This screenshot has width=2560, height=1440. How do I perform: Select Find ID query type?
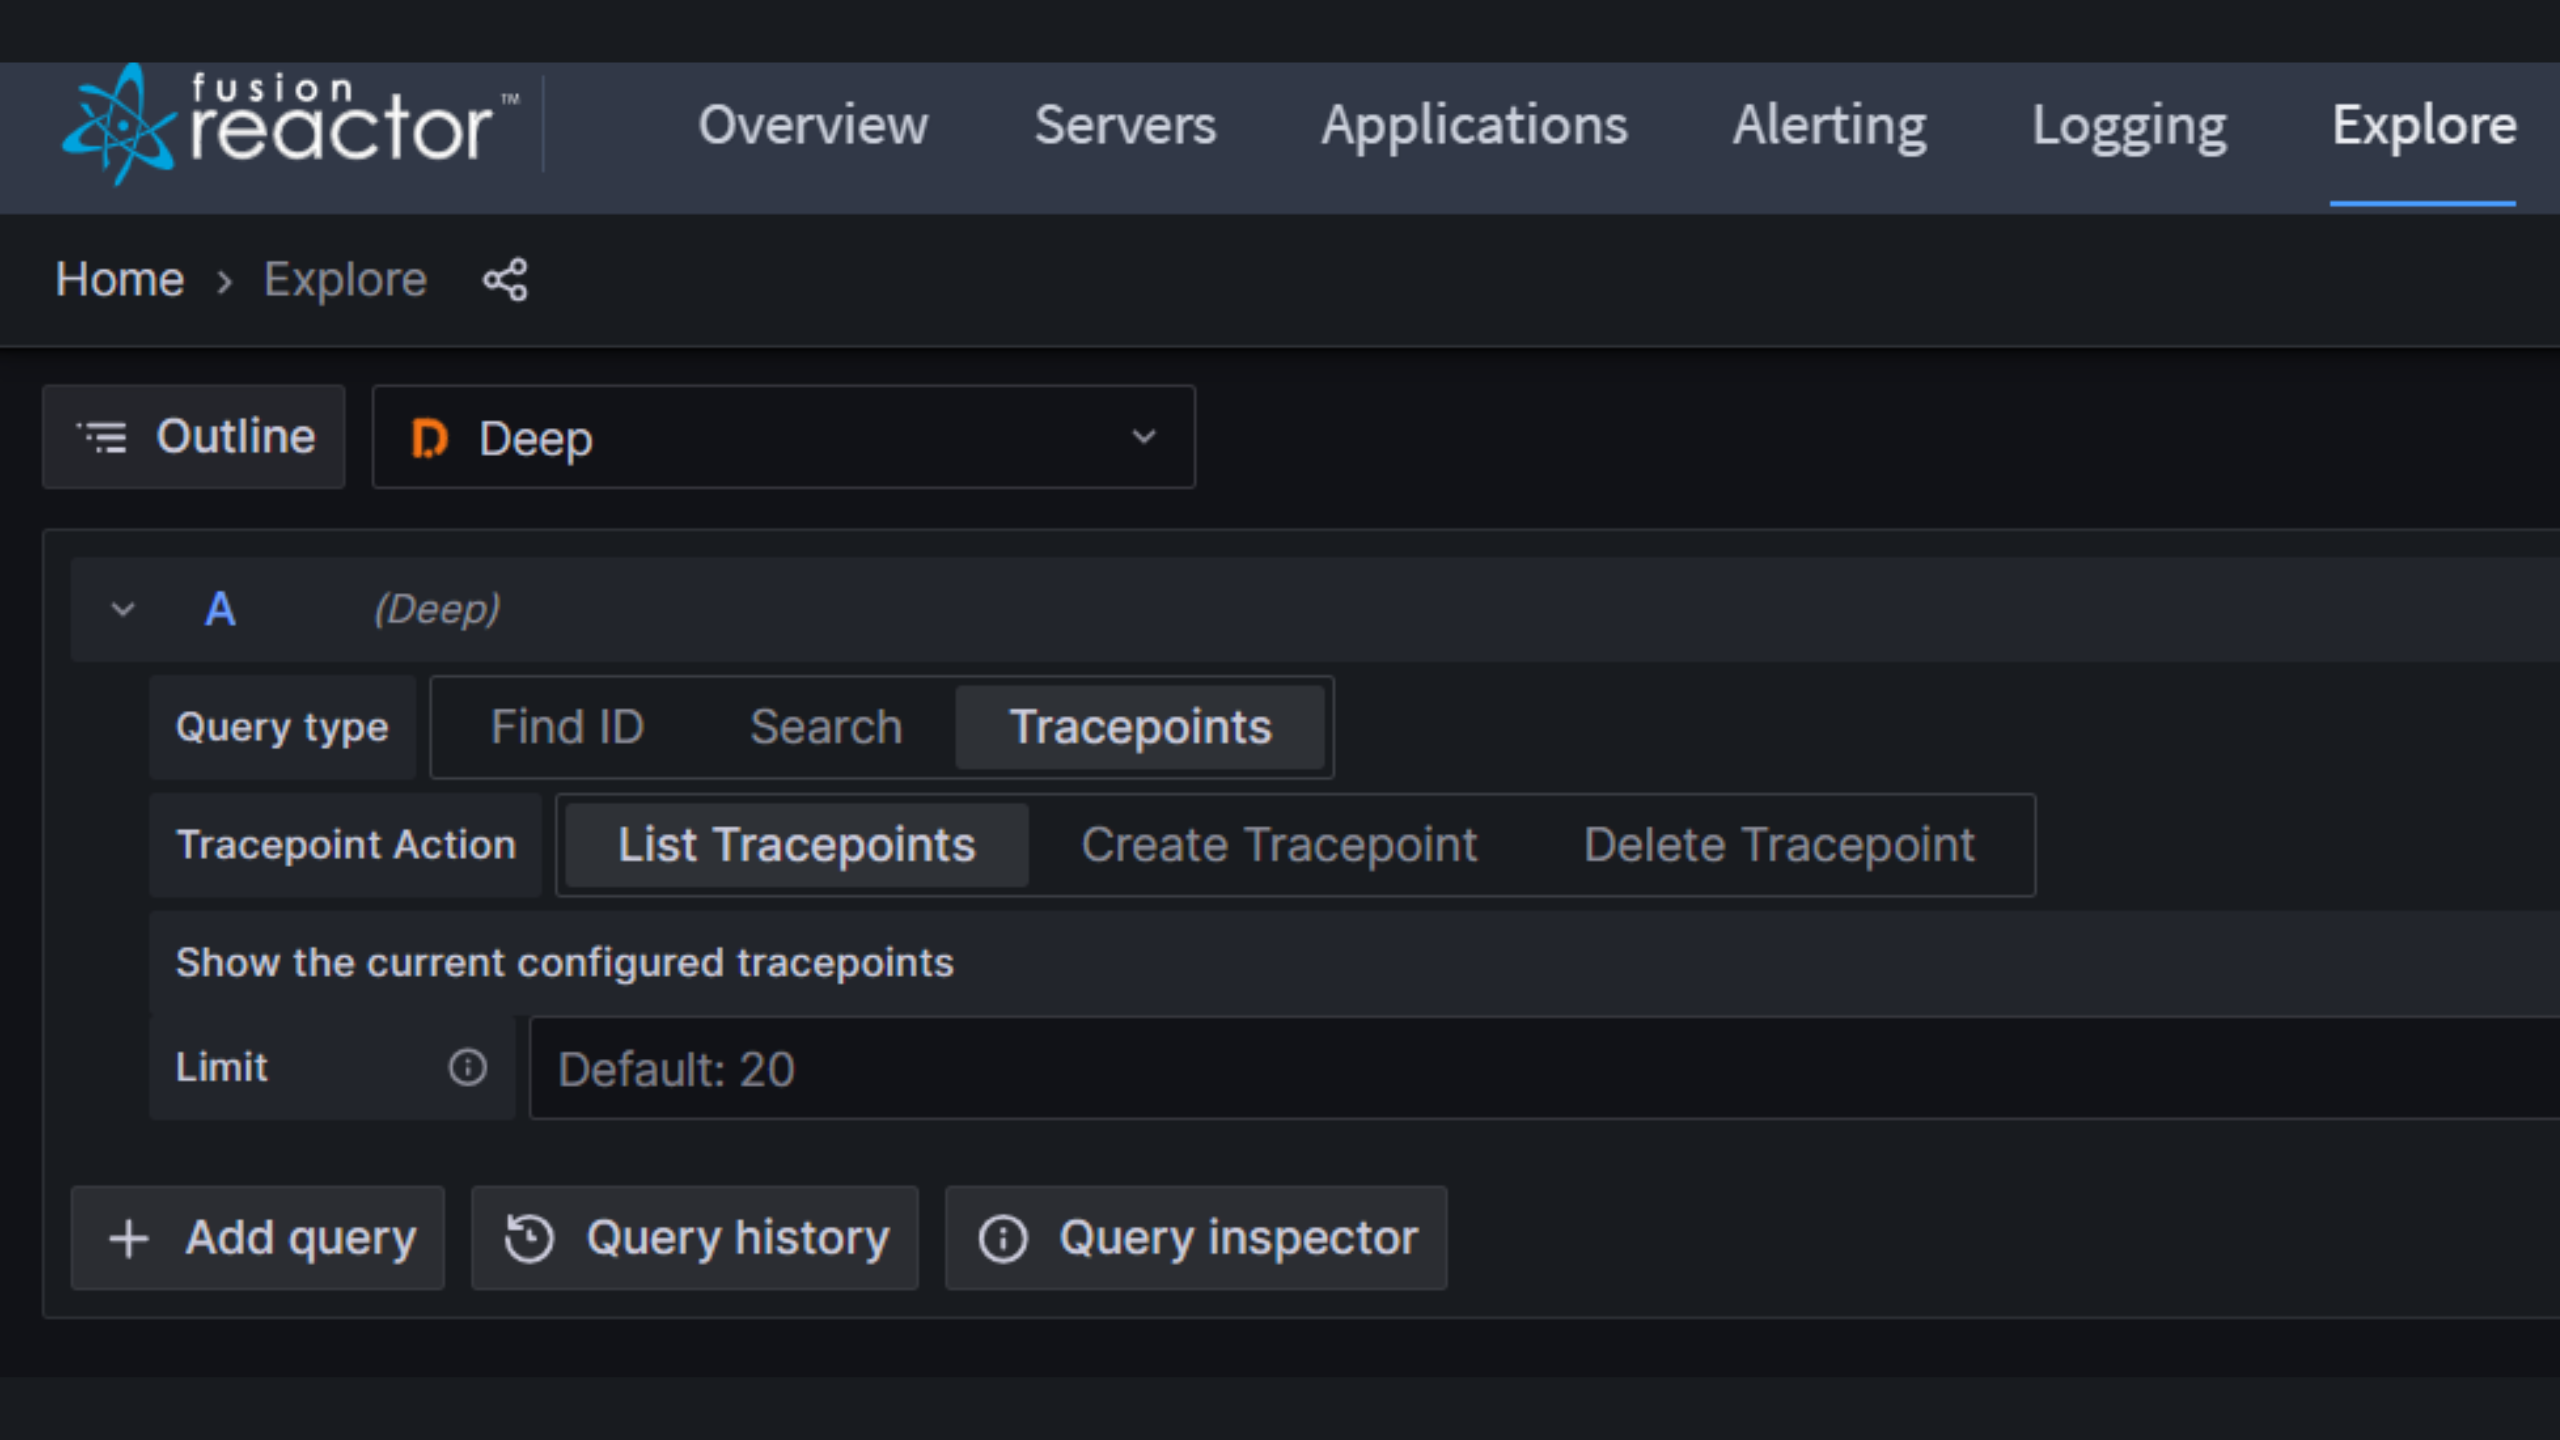567,727
